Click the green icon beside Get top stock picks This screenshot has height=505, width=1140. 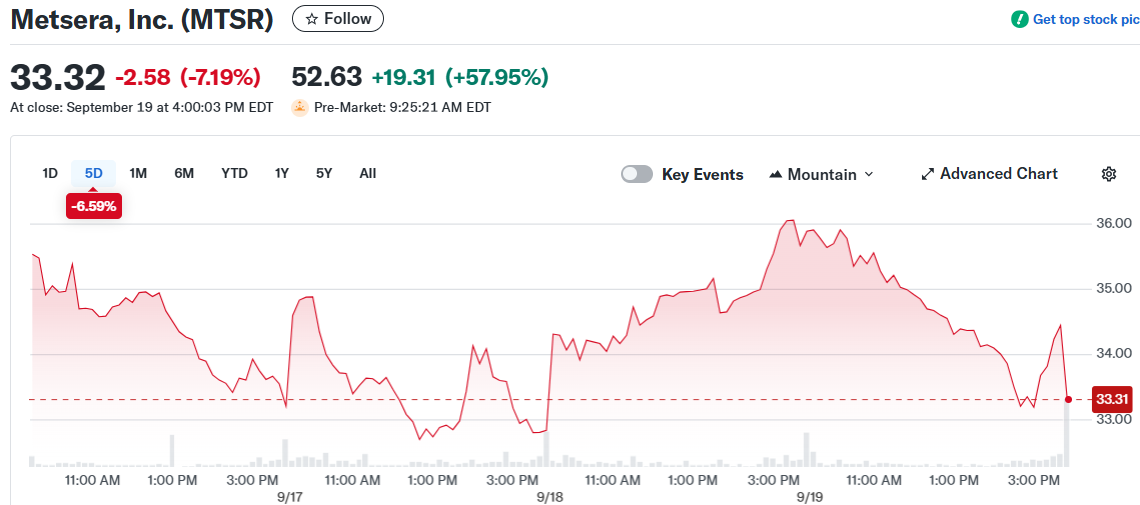click(1020, 20)
